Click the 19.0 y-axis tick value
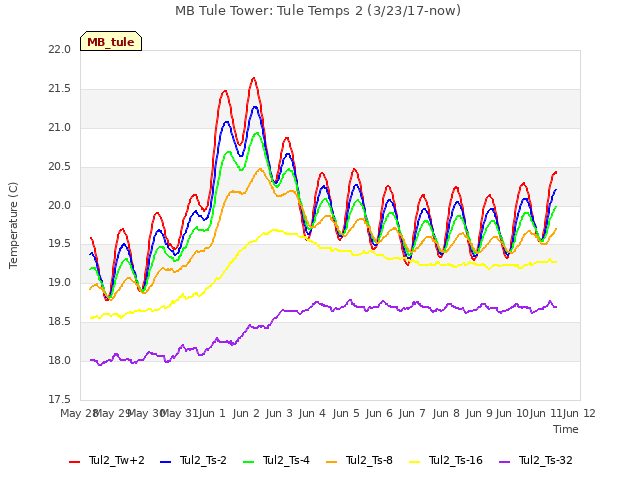Viewport: 640px width, 480px height. tap(59, 282)
